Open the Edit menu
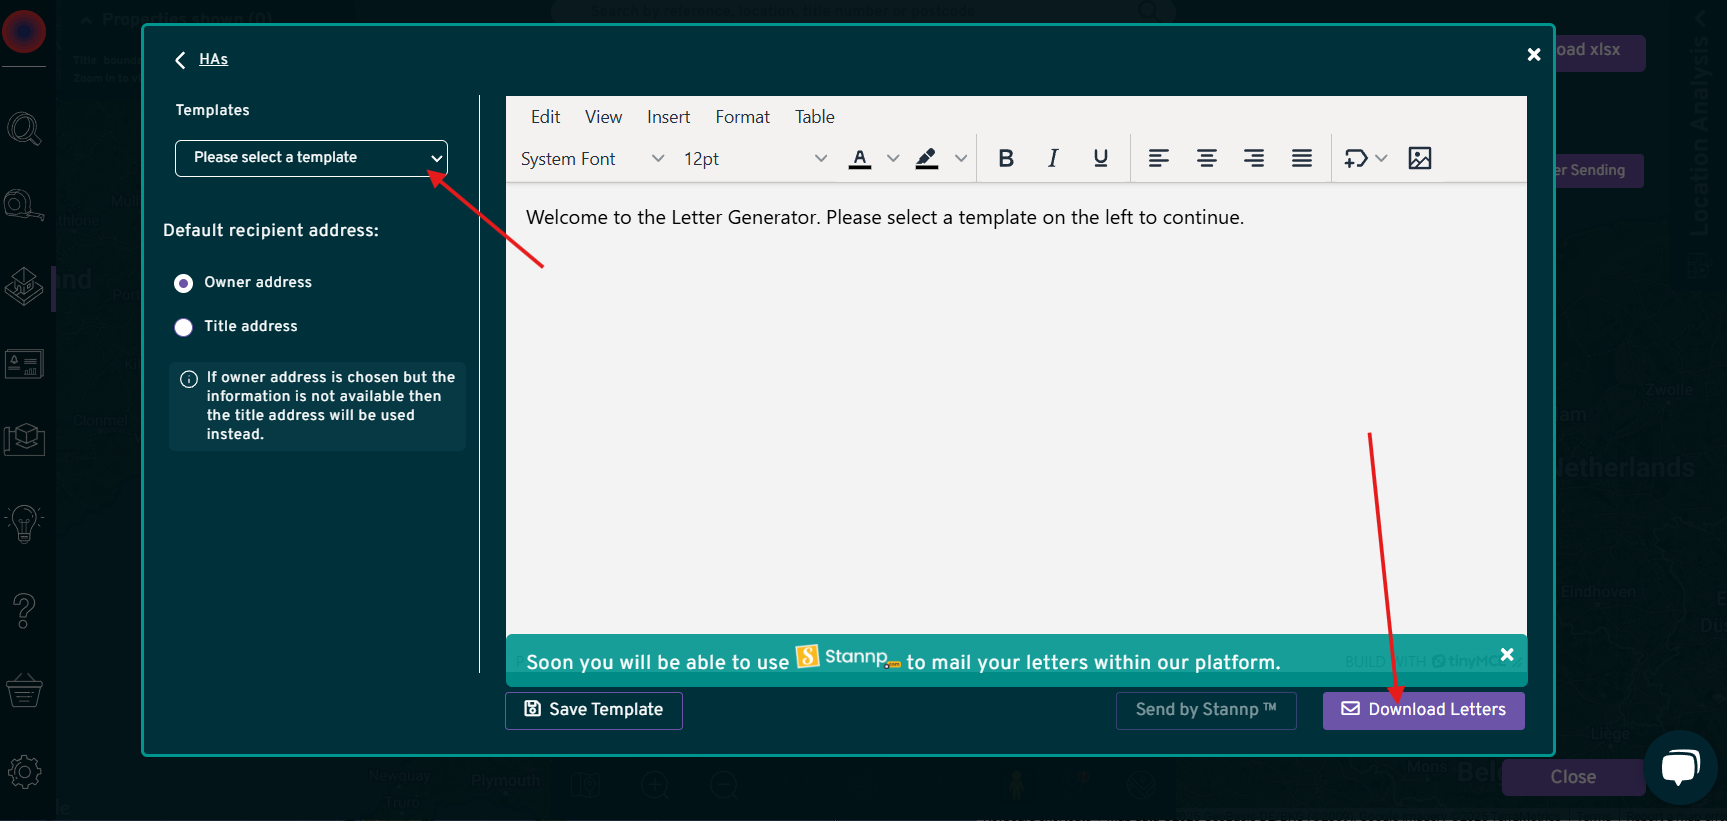Screen dimensions: 1727x821 545,117
